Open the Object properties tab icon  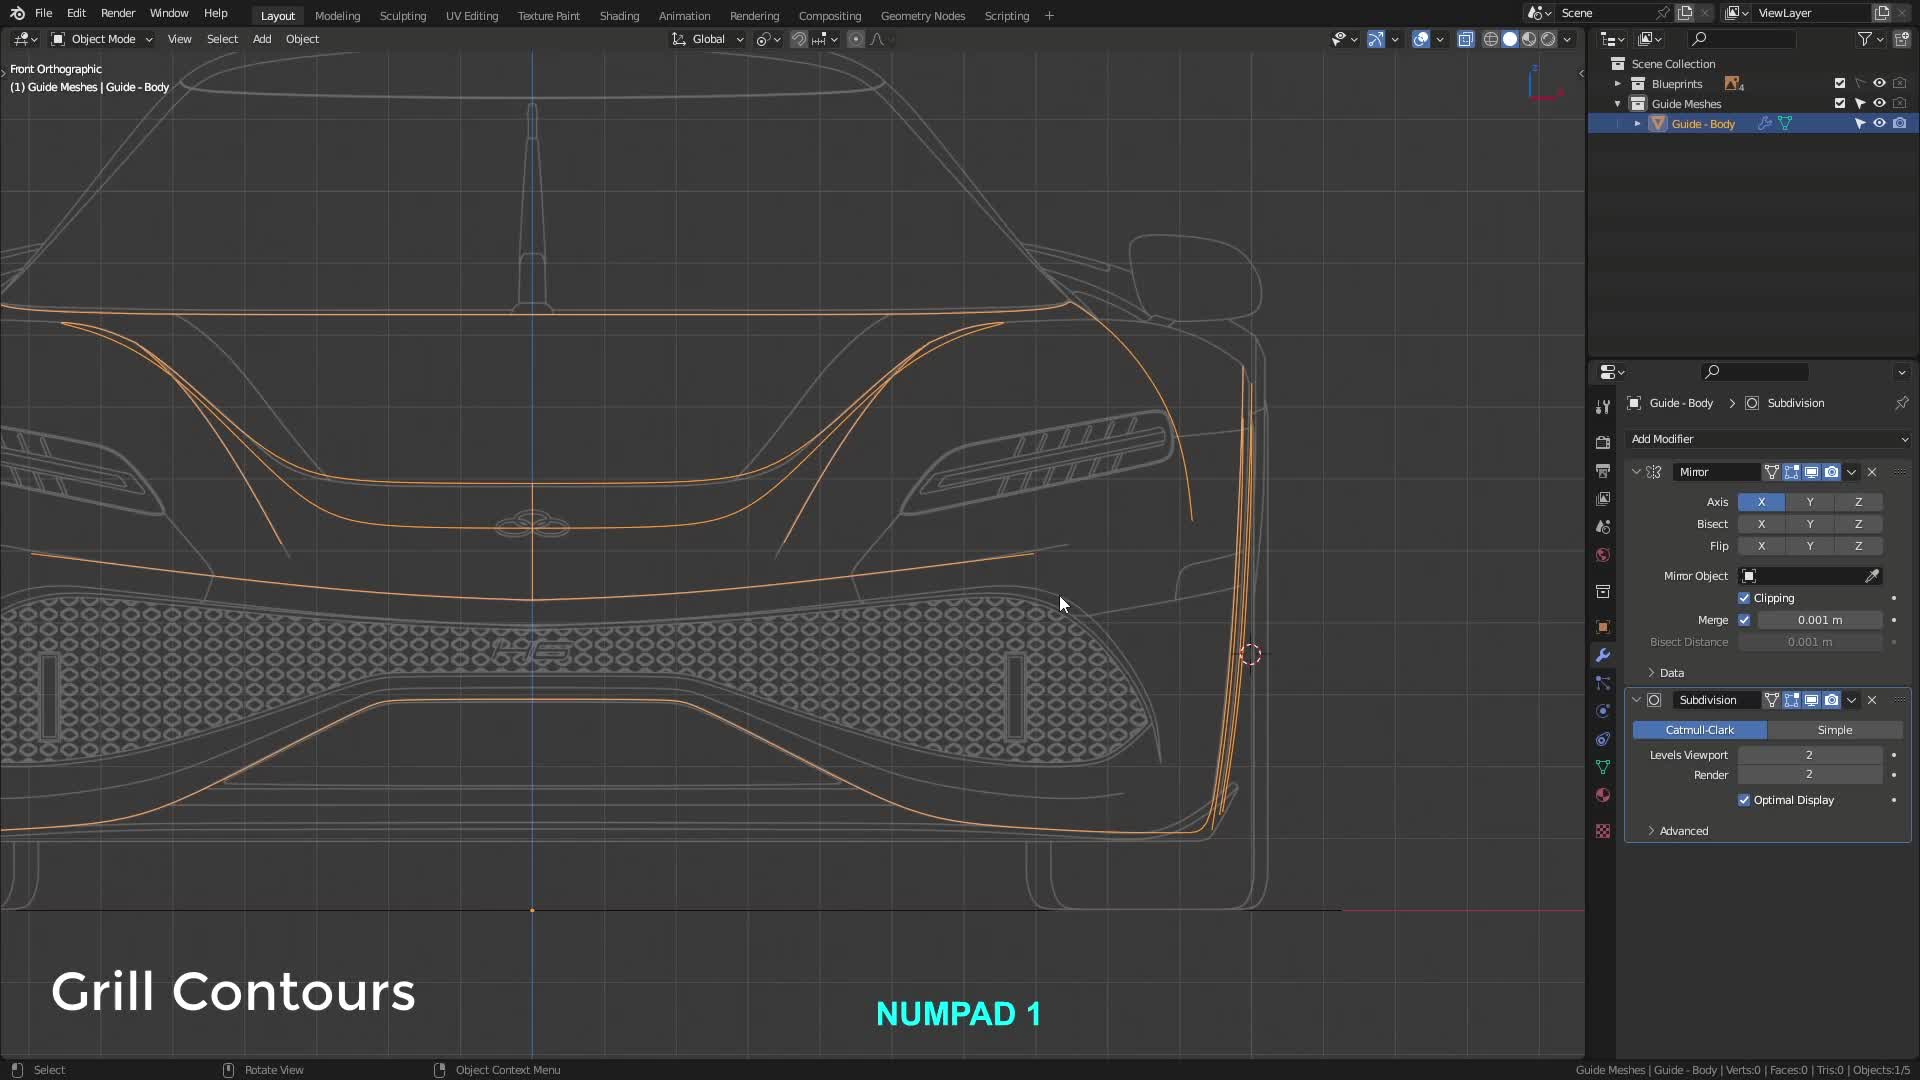pyautogui.click(x=1603, y=627)
